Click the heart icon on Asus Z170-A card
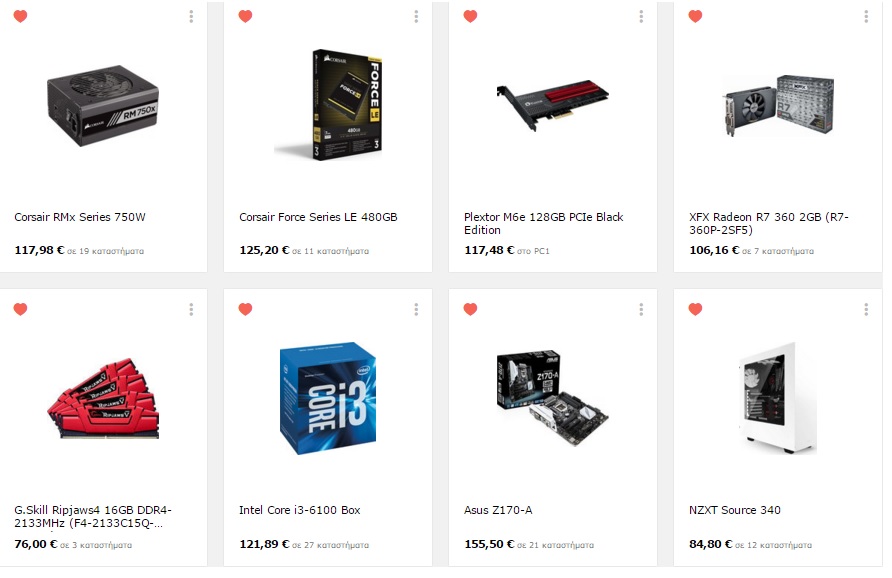892x578 pixels. (x=470, y=309)
